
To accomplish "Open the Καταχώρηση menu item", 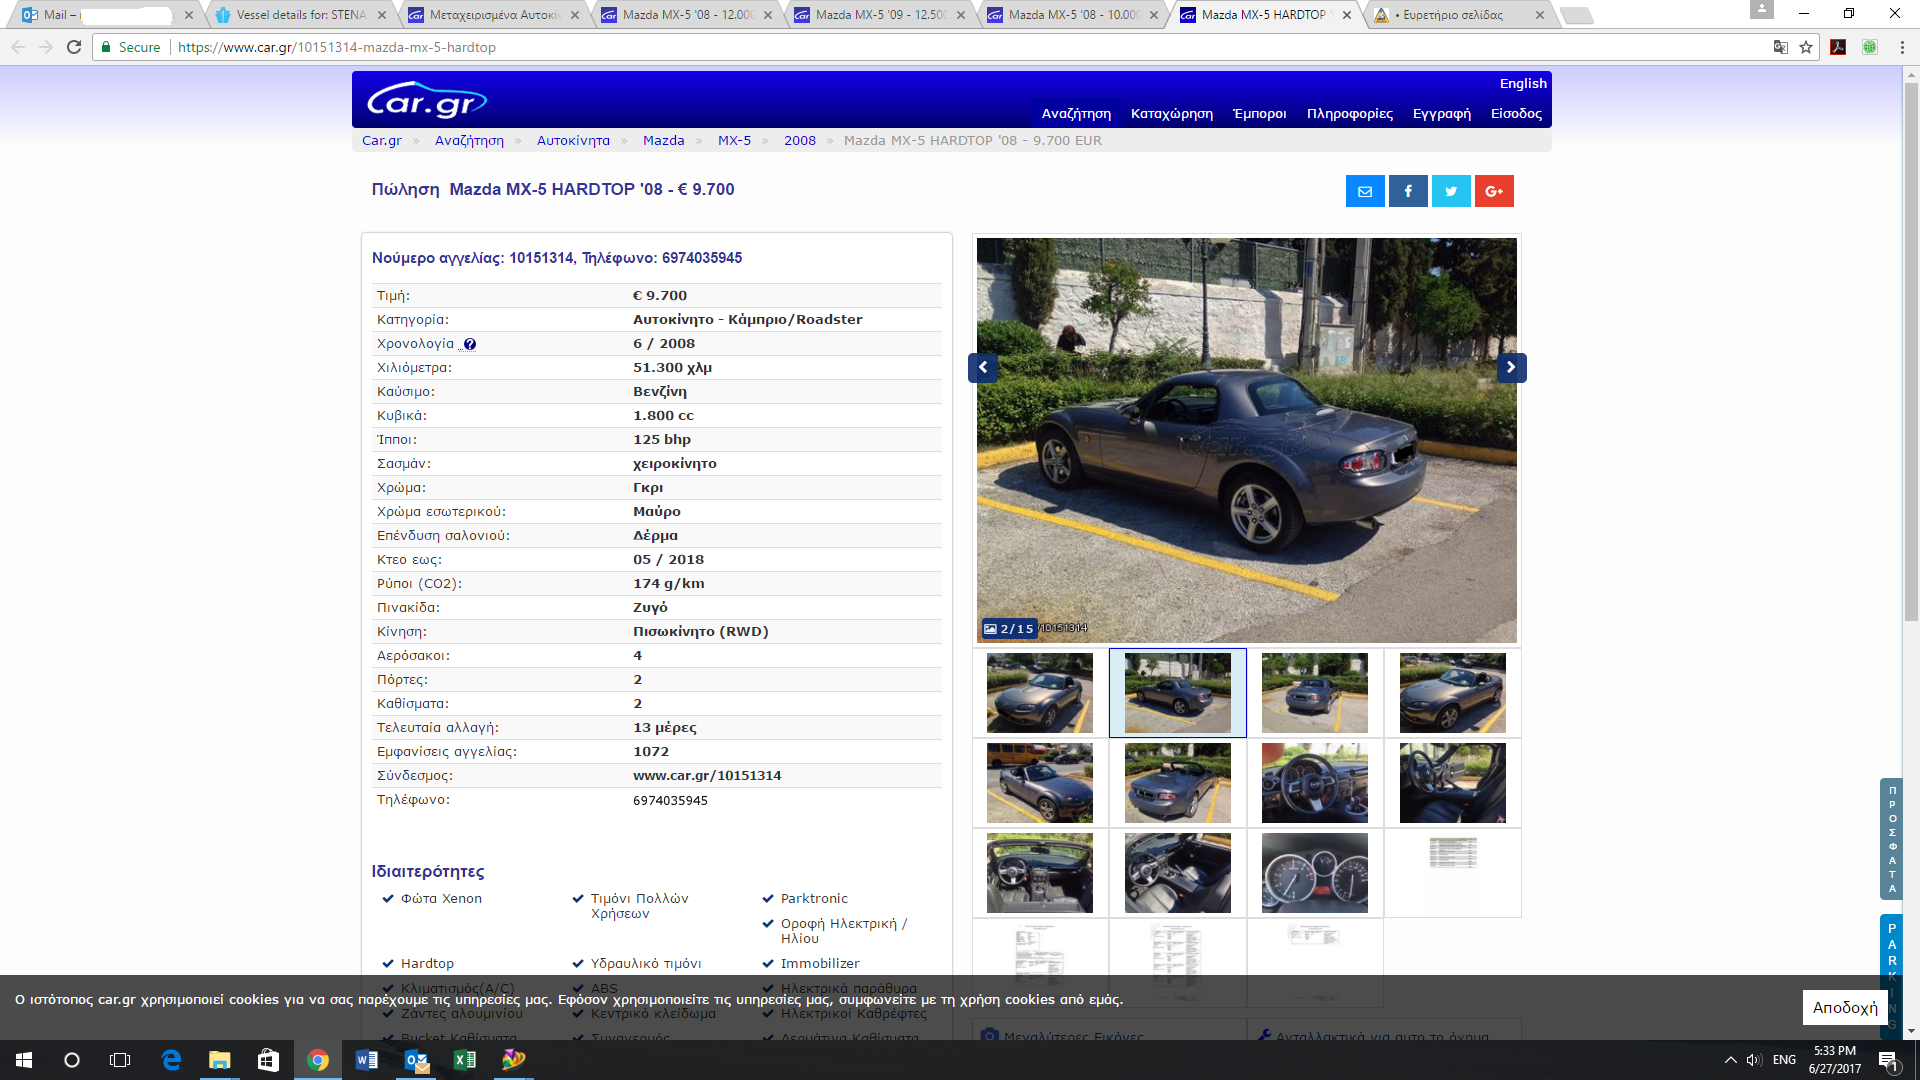I will [1172, 114].
